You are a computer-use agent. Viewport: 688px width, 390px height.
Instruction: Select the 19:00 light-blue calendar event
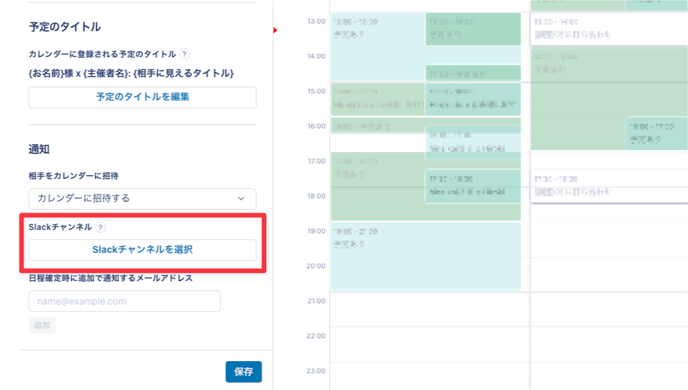click(x=426, y=256)
